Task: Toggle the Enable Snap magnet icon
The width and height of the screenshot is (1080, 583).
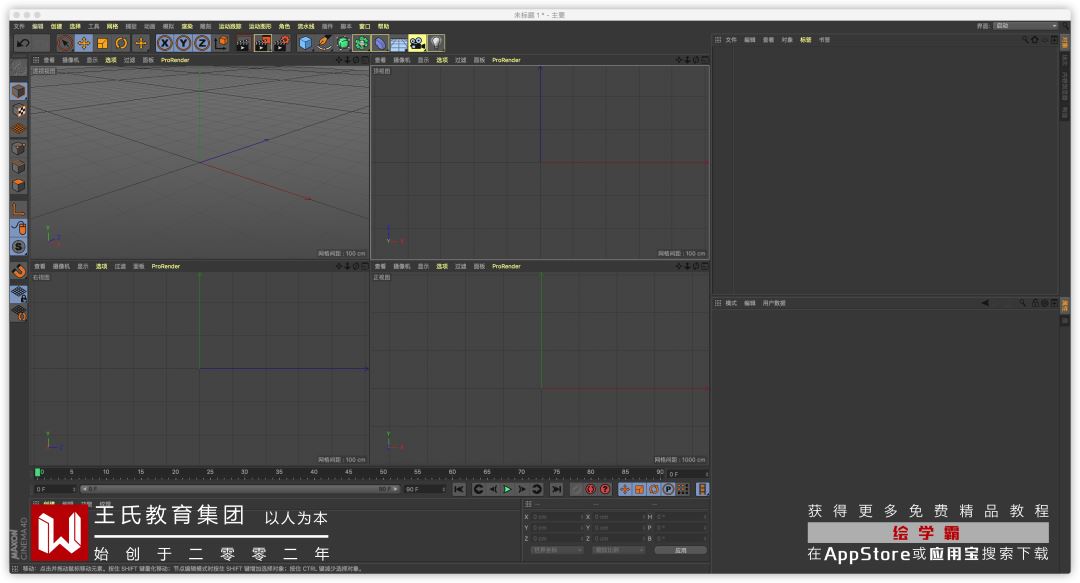Action: (19, 271)
